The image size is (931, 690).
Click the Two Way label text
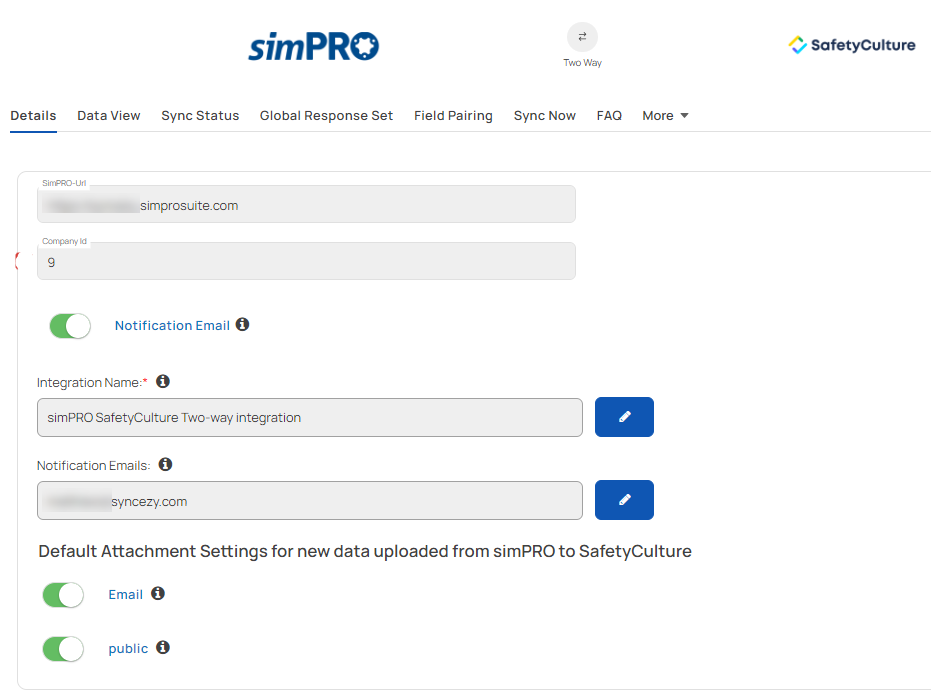click(582, 62)
